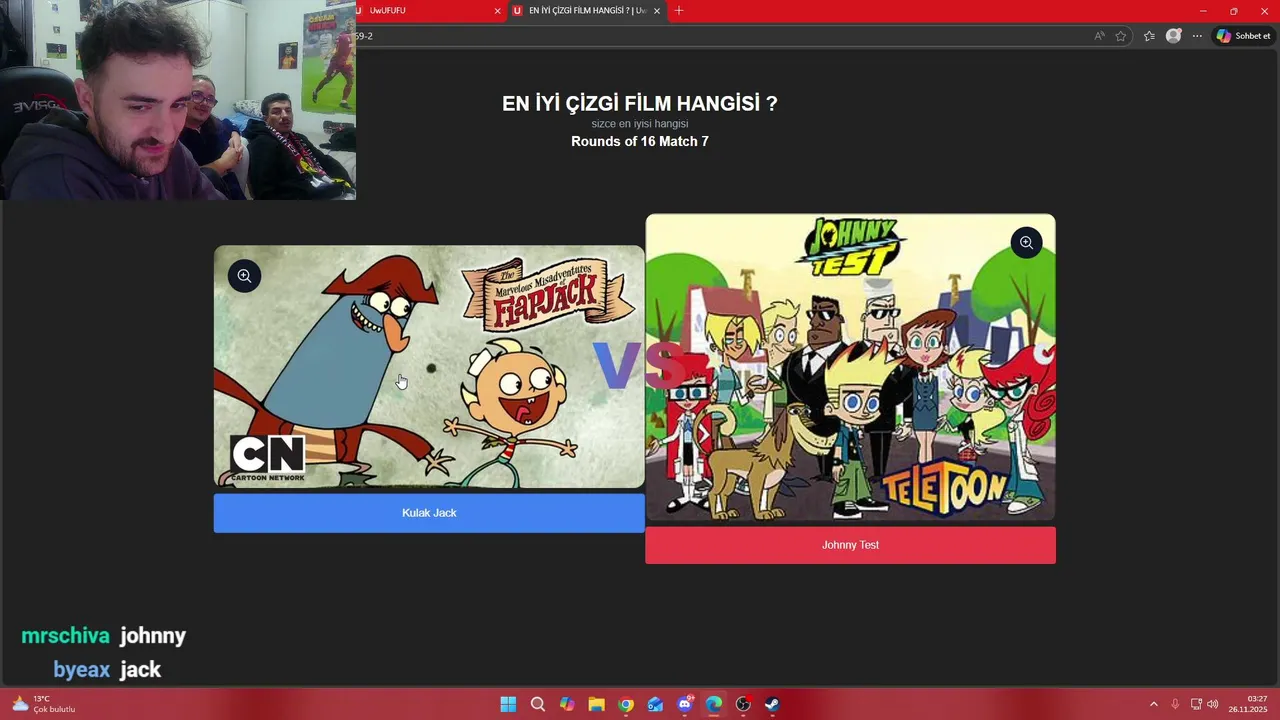Image resolution: width=1280 pixels, height=720 pixels.
Task: Click the chat username mrschiva
Action: (65, 636)
